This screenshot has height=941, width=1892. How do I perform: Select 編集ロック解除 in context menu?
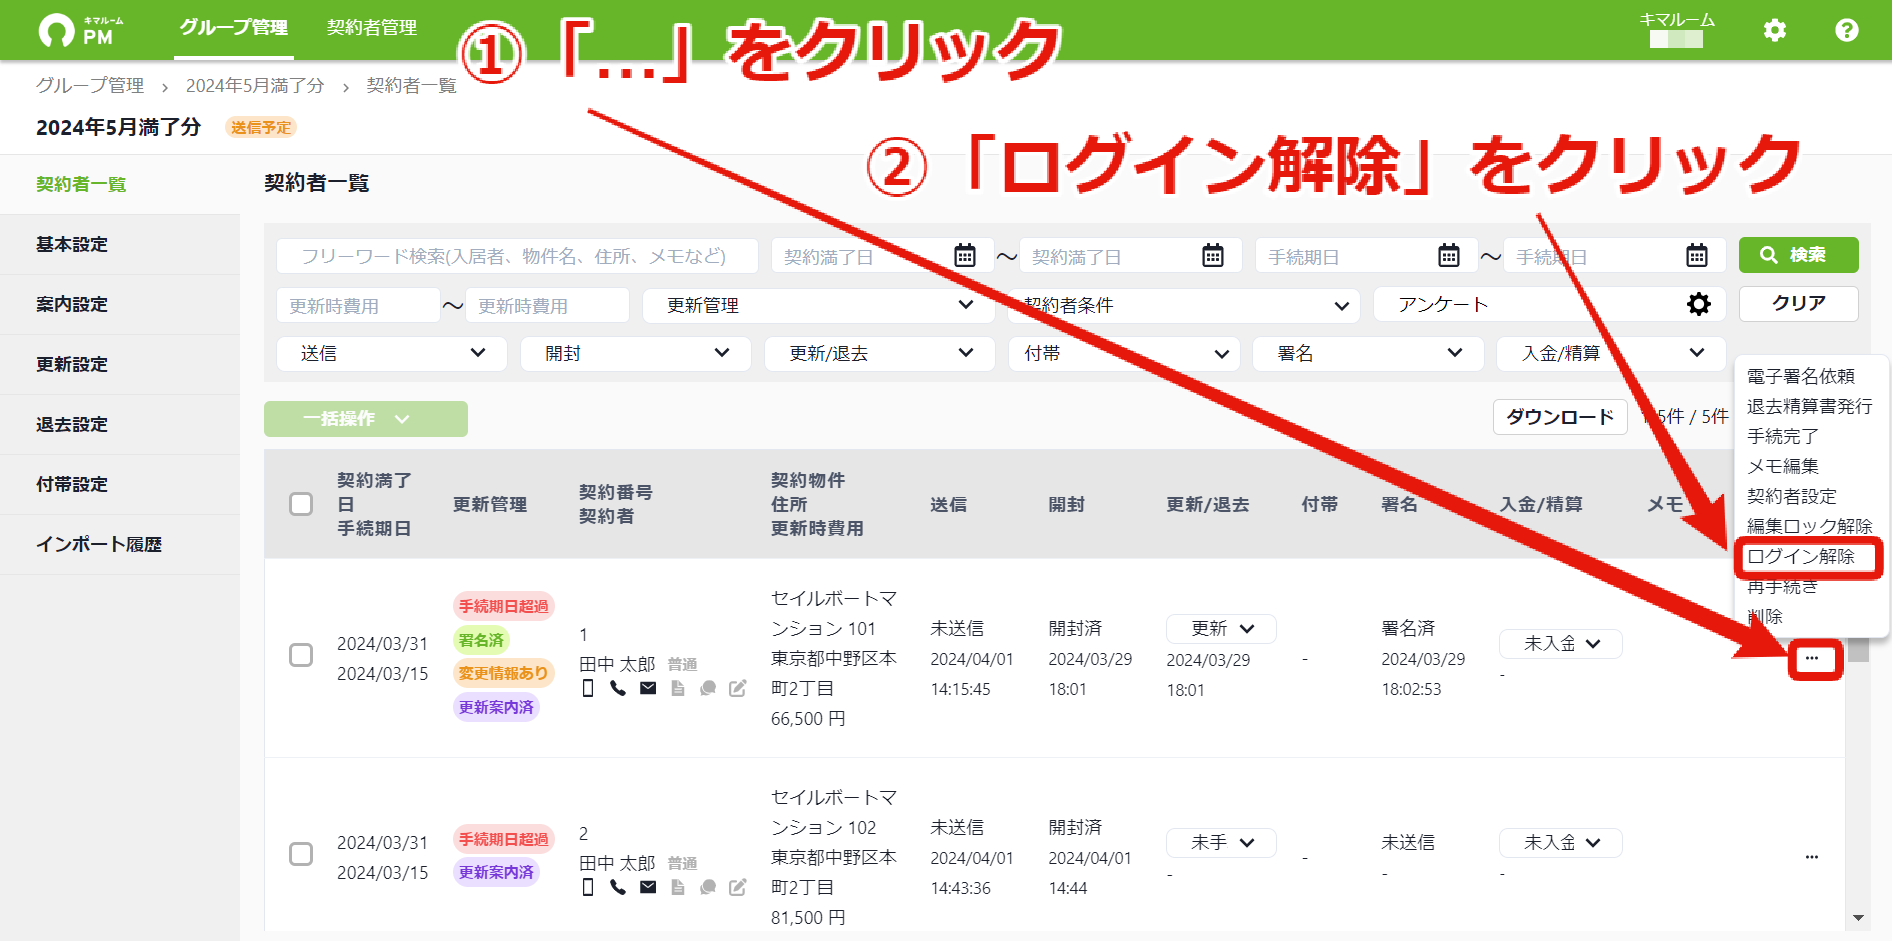tap(1809, 526)
